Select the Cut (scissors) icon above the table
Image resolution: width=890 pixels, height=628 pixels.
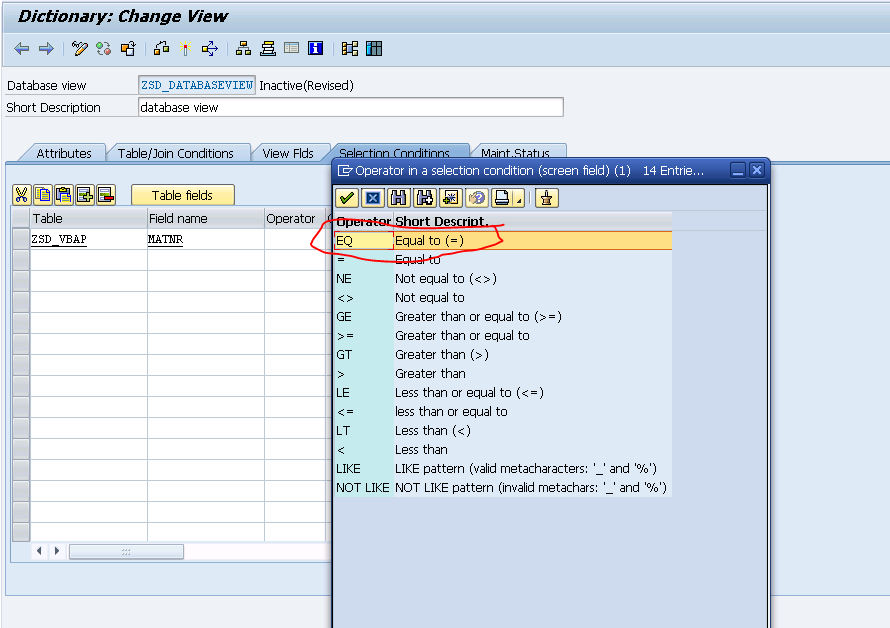(21, 193)
